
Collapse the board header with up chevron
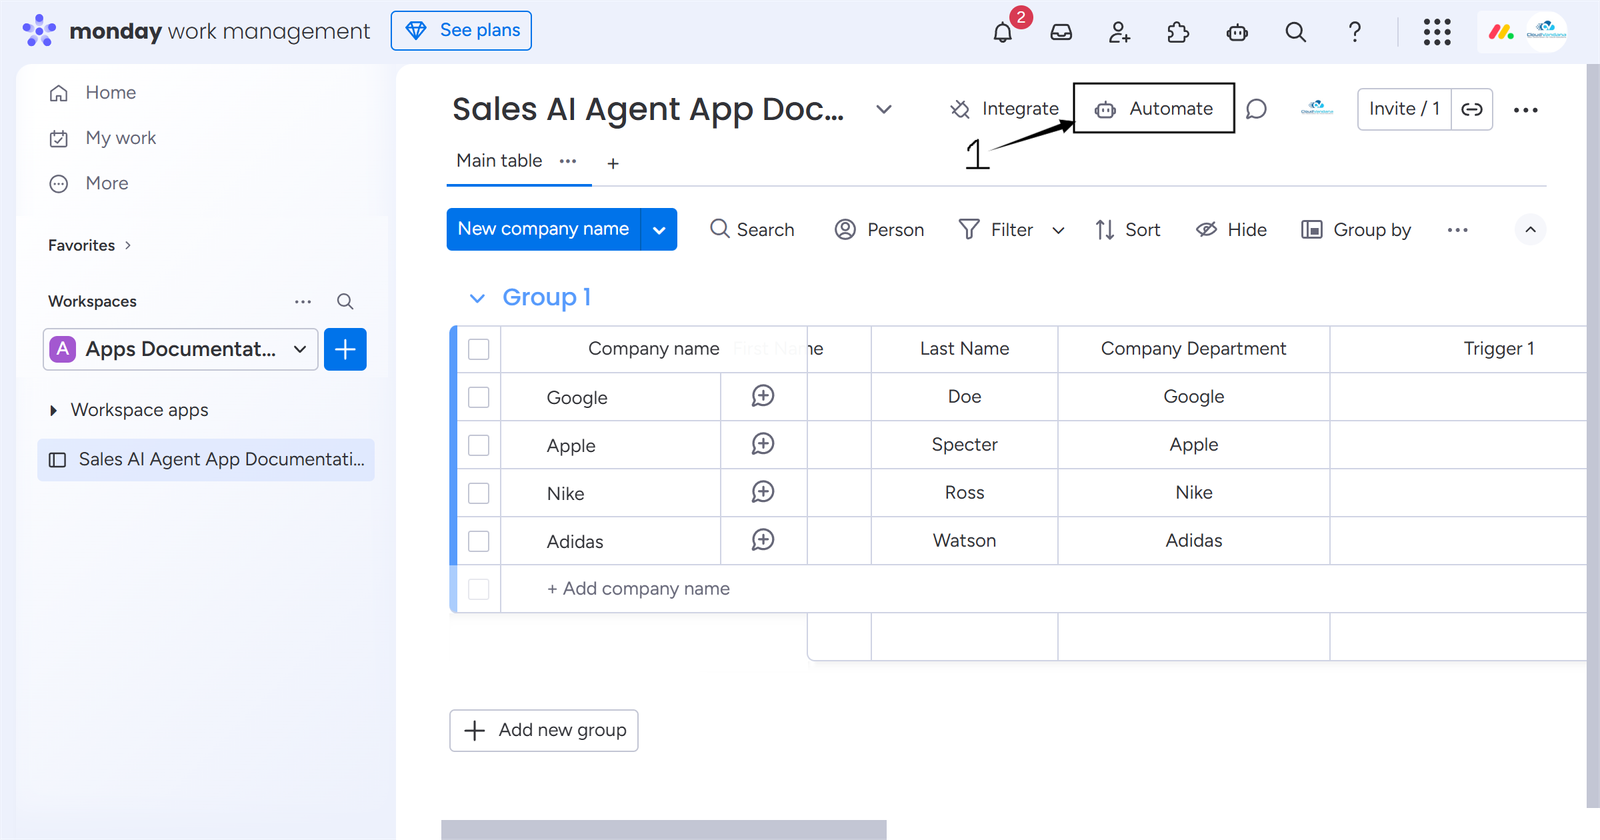1530,230
